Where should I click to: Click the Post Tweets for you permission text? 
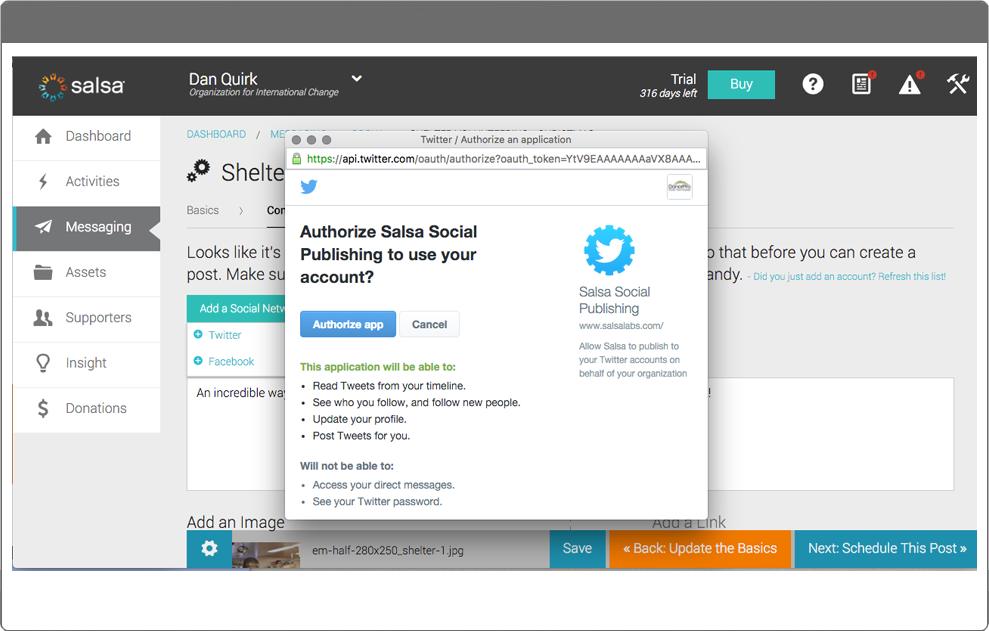click(361, 436)
